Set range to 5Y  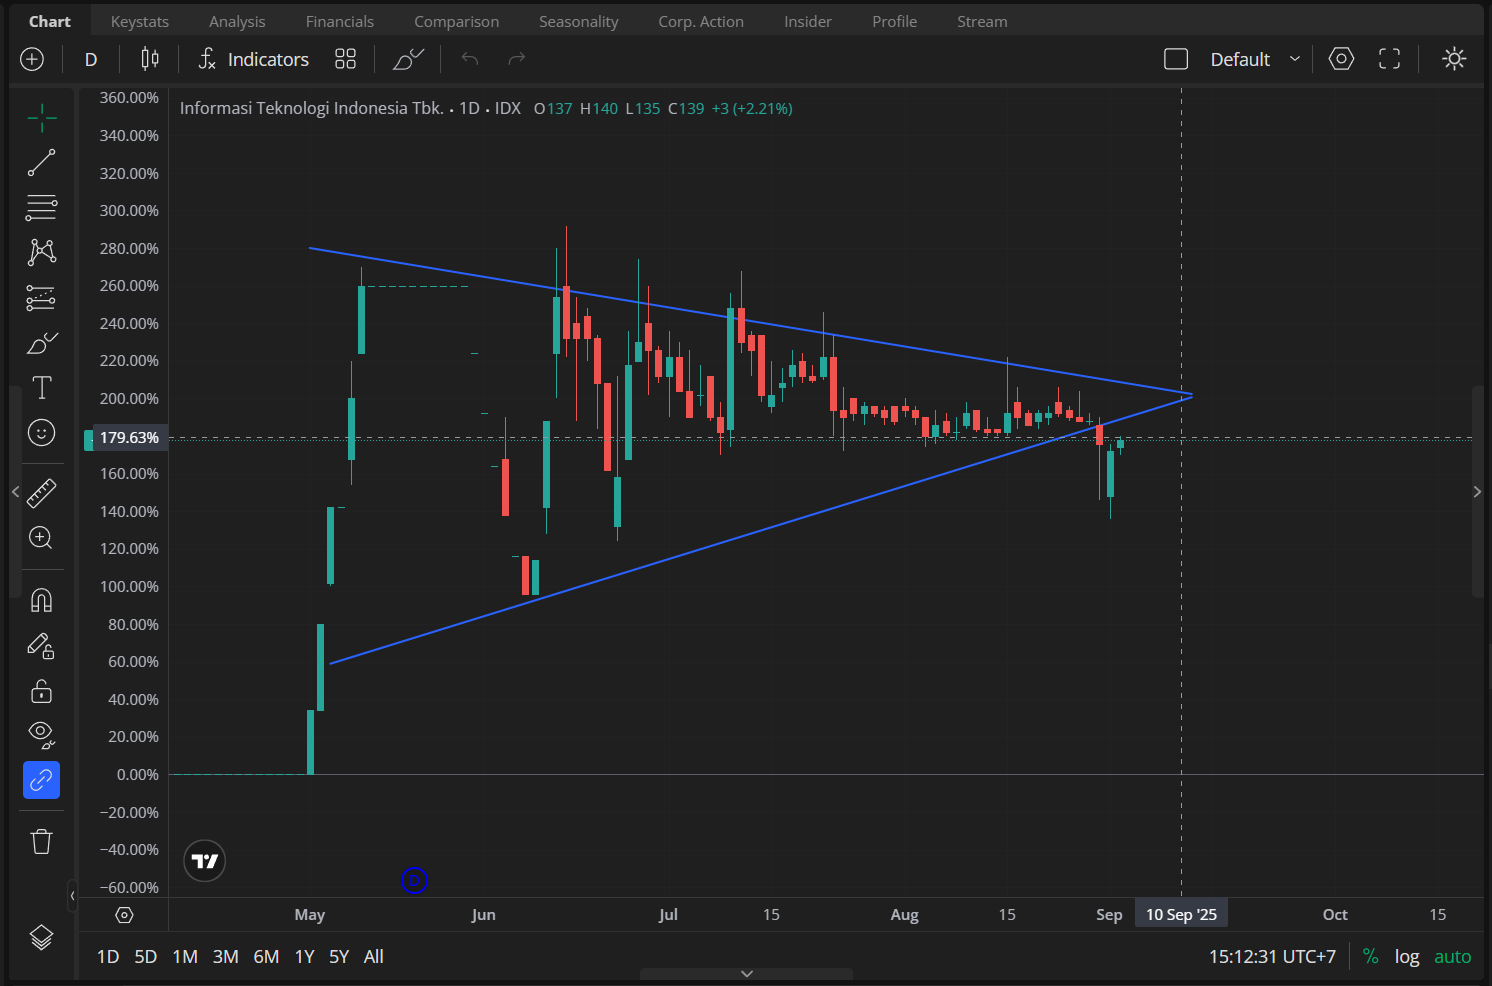pyautogui.click(x=339, y=957)
